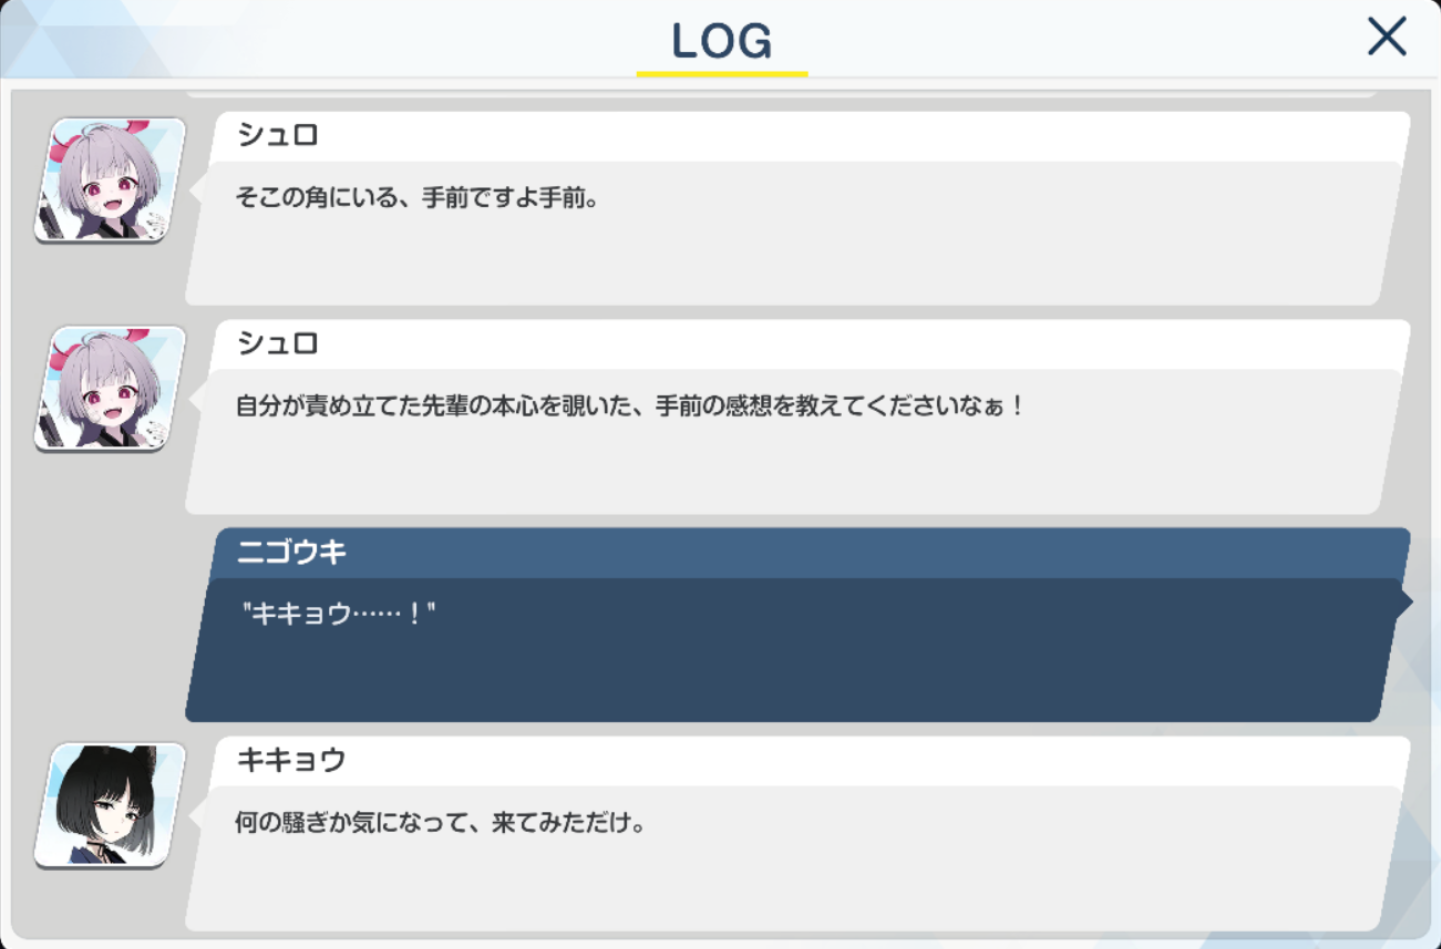Click the right-pointing tail of ニゴウキ's bubble
The image size is (1441, 949).
tap(1404, 602)
